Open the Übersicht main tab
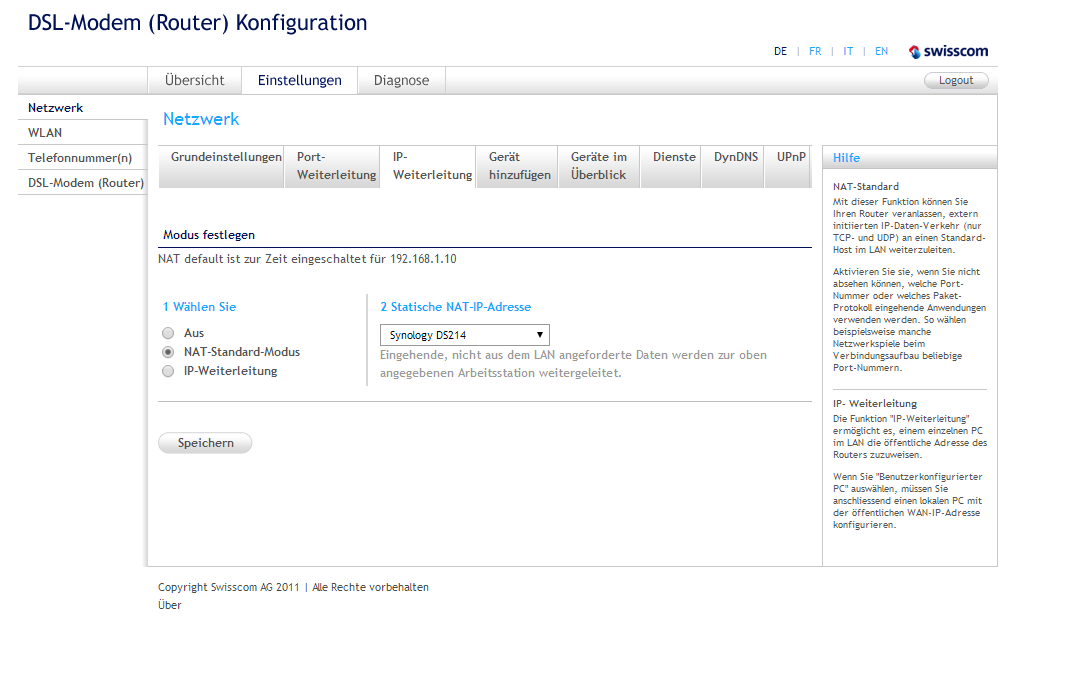 coord(195,80)
